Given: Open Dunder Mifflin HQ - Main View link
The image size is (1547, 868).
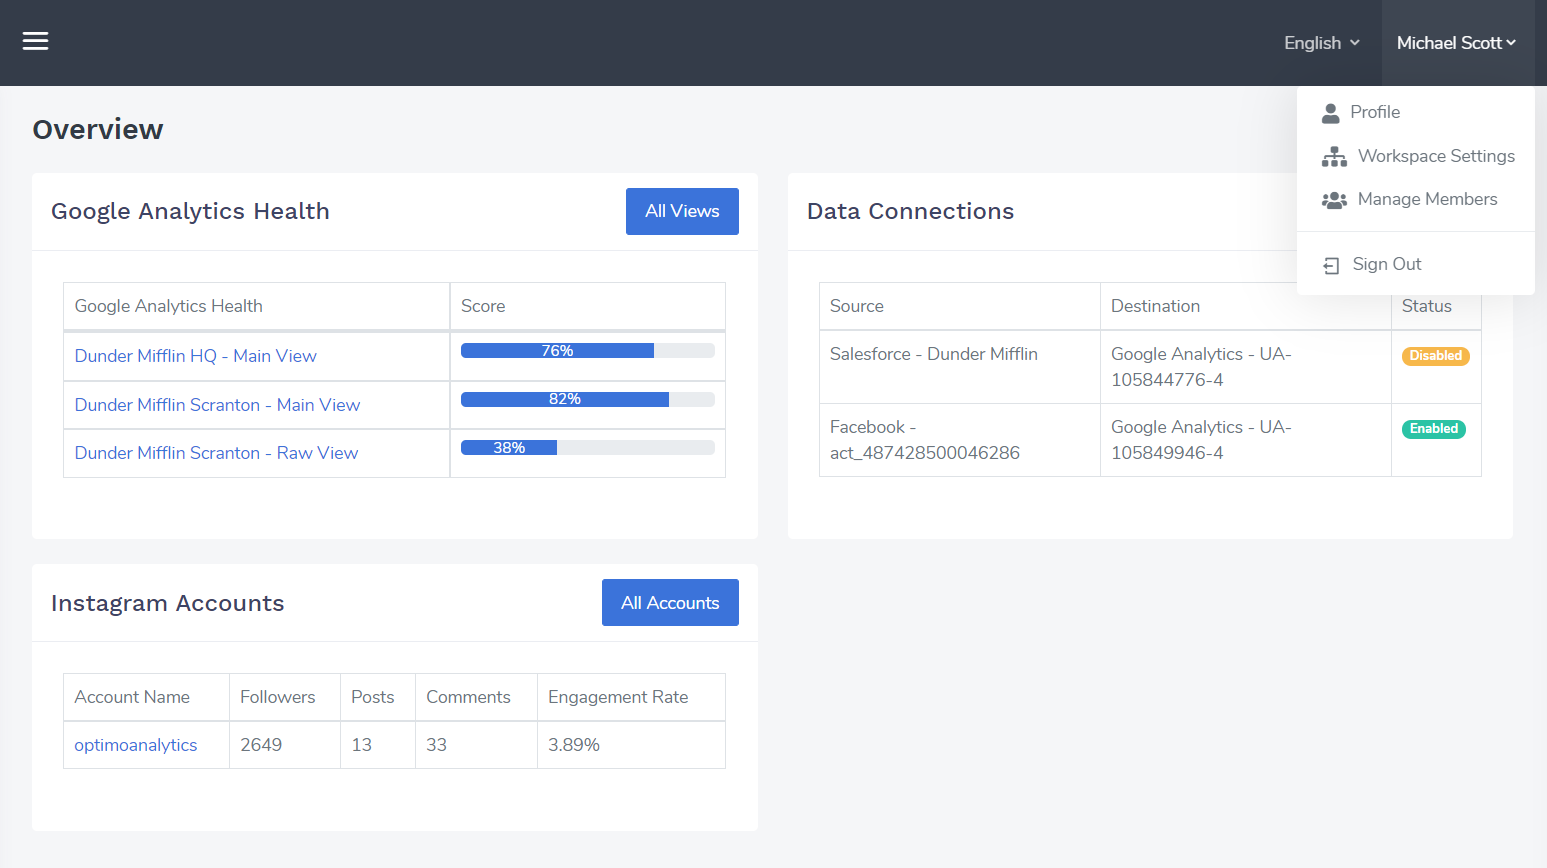Looking at the screenshot, I should click(x=196, y=356).
